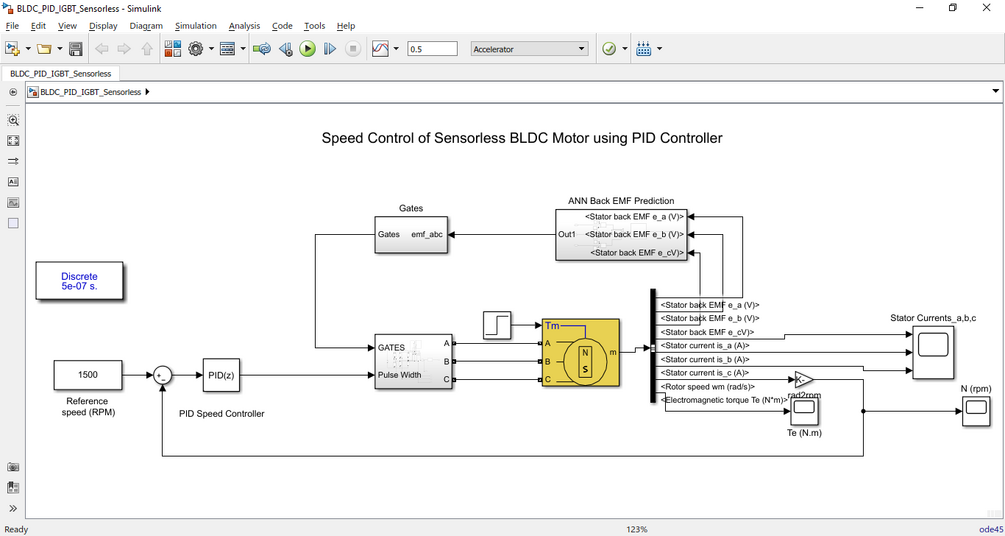Open the Library Browser icon
Screen dimensions: 1005x536
173,49
